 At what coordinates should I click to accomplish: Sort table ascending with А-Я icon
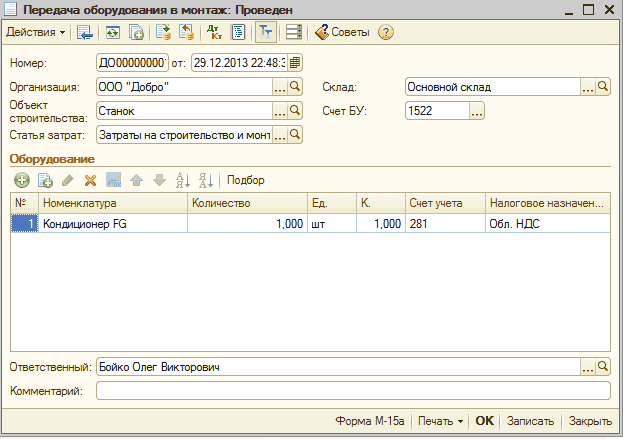(183, 180)
